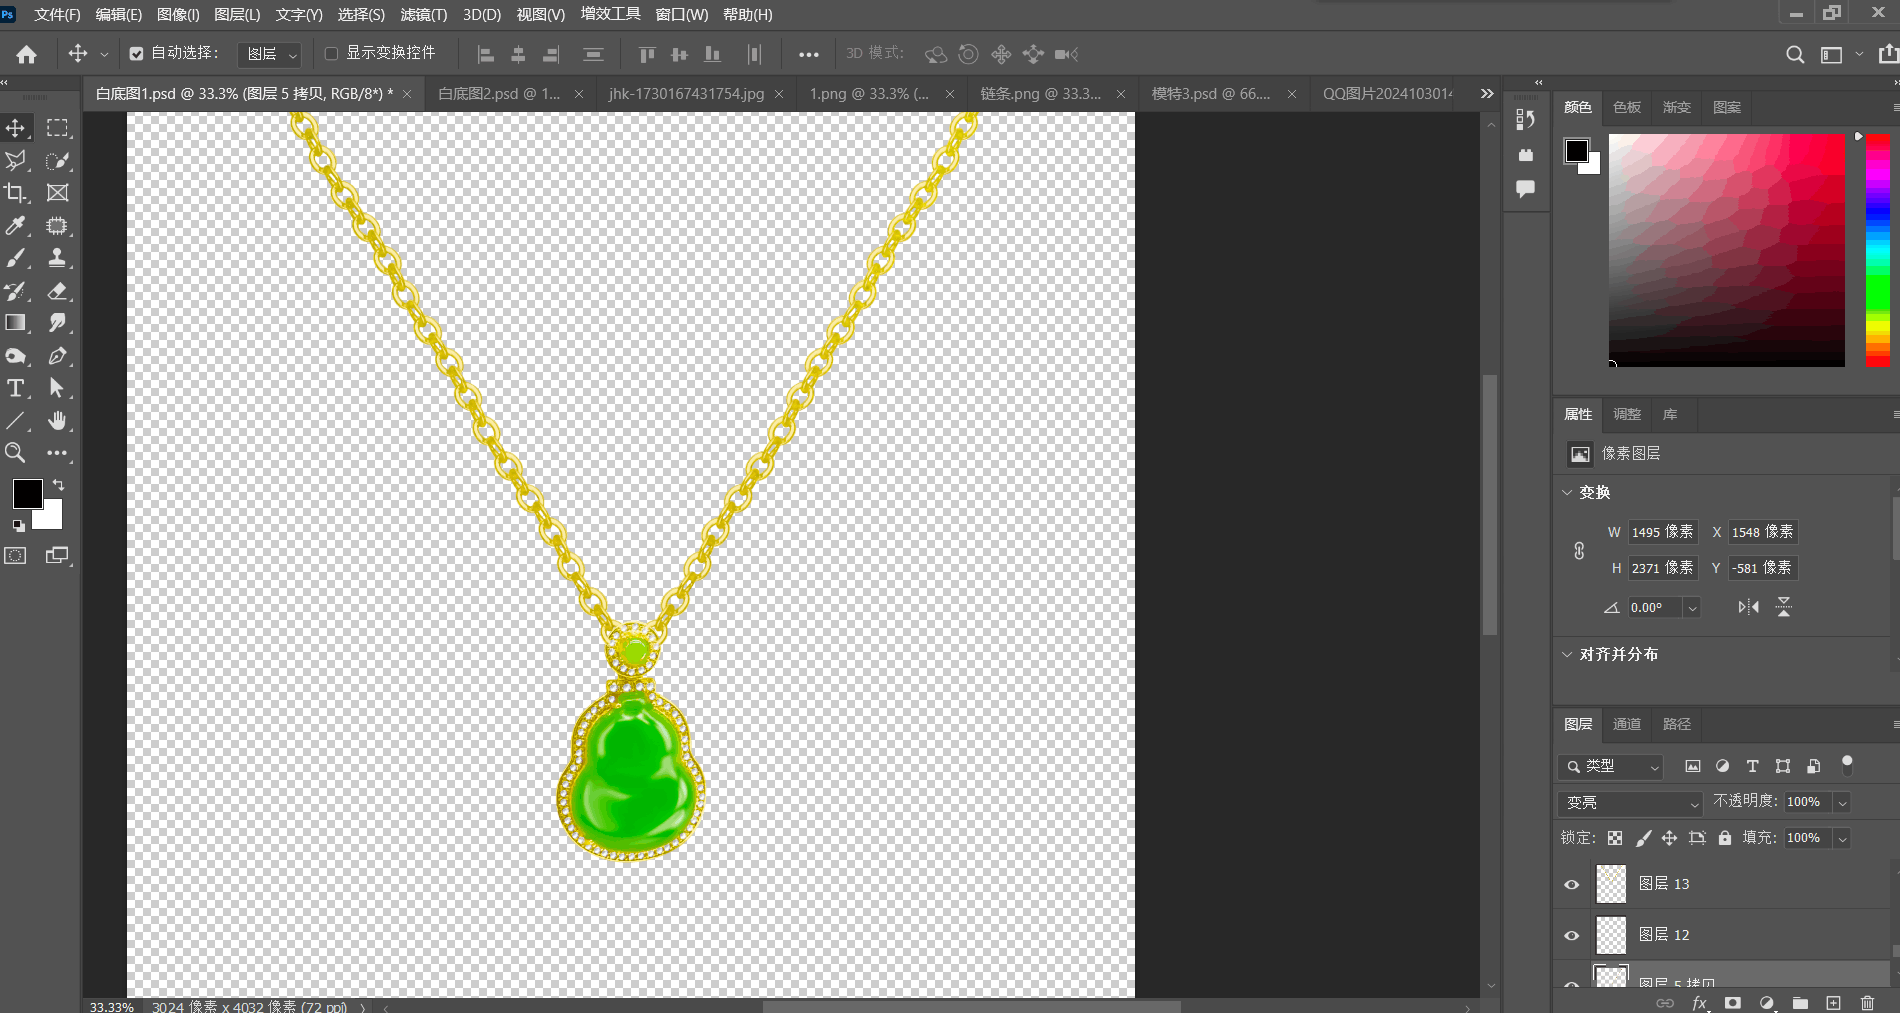Click the lock all layer icon
The image size is (1900, 1013).
point(1725,838)
